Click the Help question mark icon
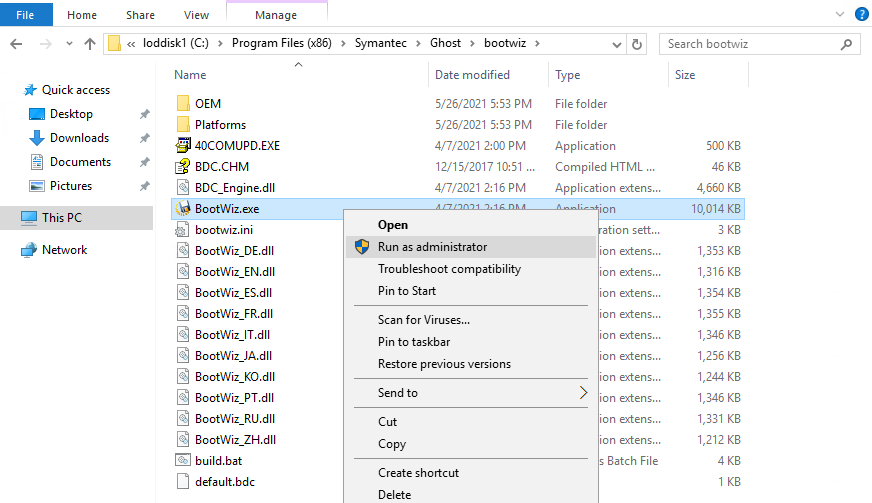Image resolution: width=872 pixels, height=503 pixels. click(860, 15)
